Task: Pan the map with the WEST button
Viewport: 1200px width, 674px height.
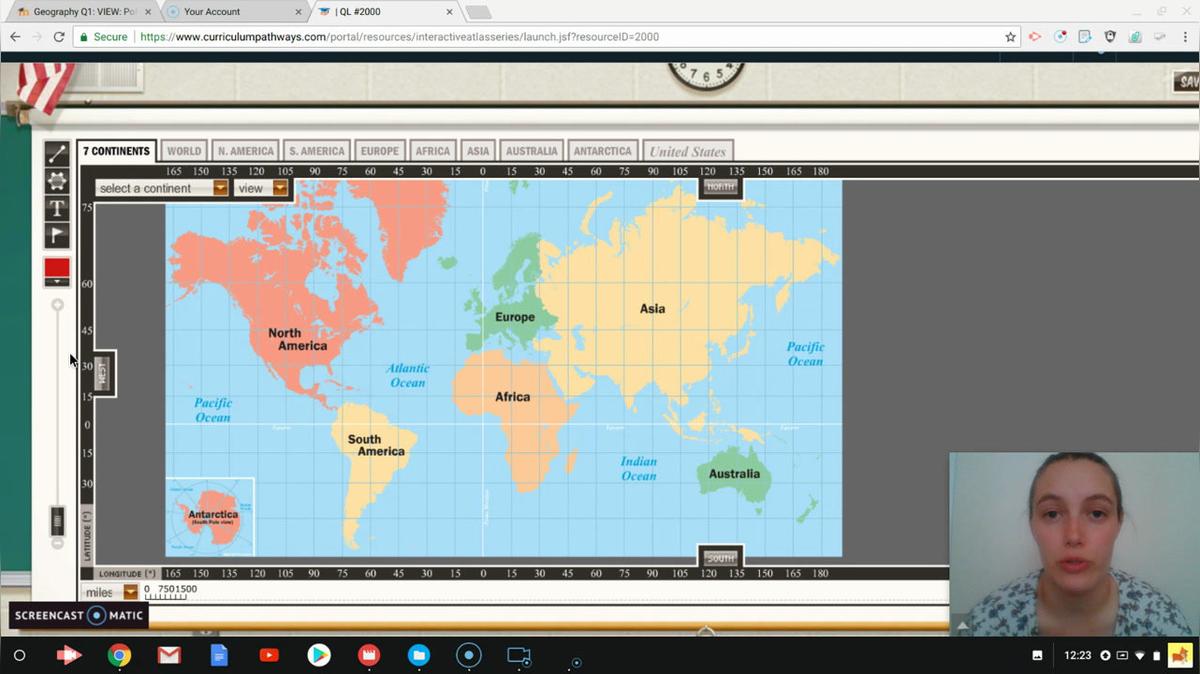Action: click(x=101, y=373)
